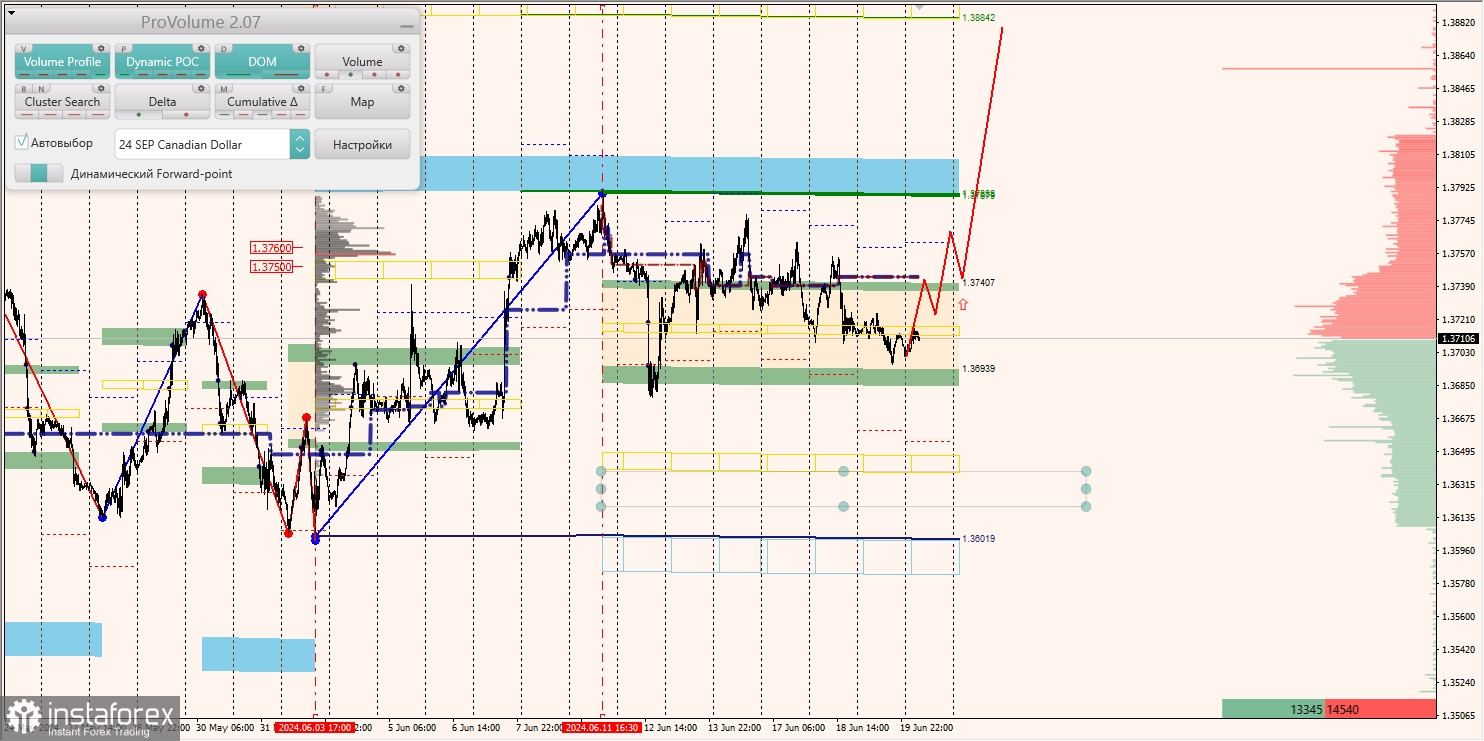Click the N hotkey tag on Cluster Search
1484x741 pixels.
tap(41, 89)
